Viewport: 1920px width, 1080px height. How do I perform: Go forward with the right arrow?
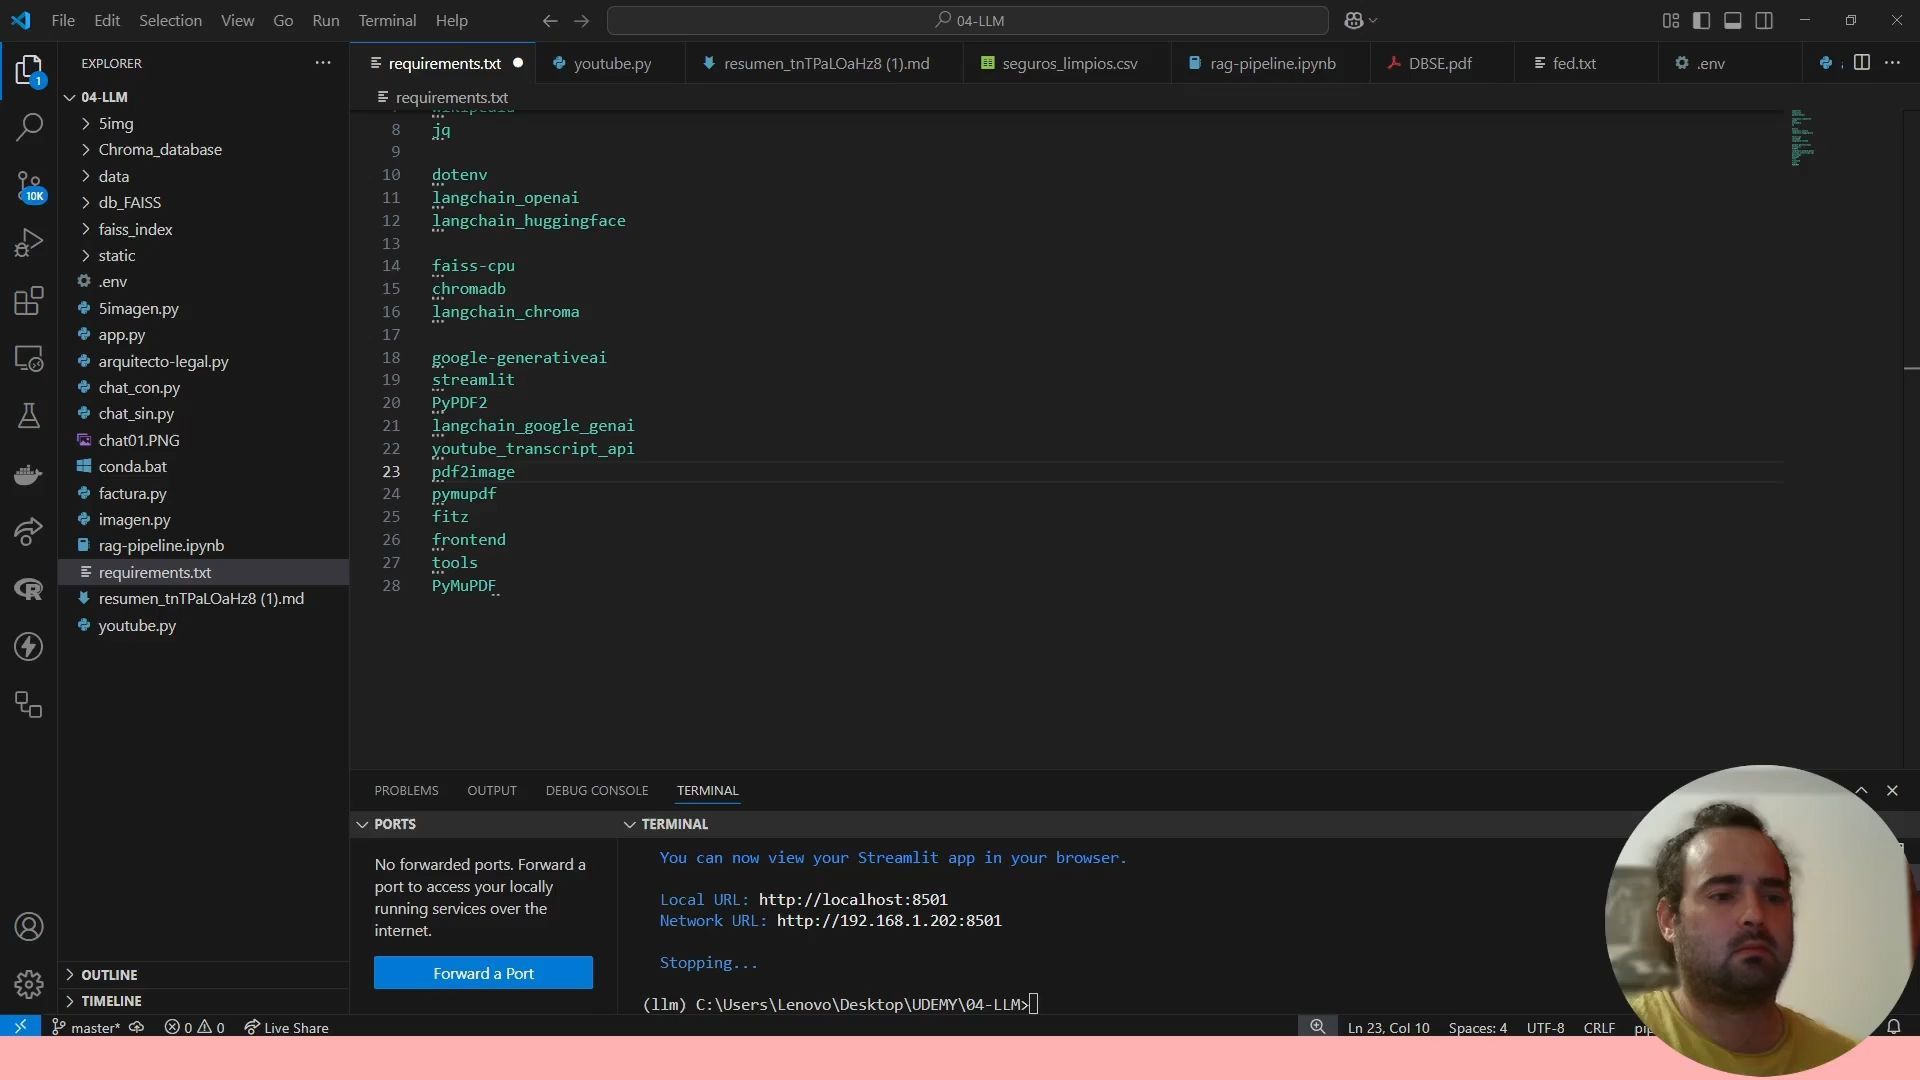582,20
